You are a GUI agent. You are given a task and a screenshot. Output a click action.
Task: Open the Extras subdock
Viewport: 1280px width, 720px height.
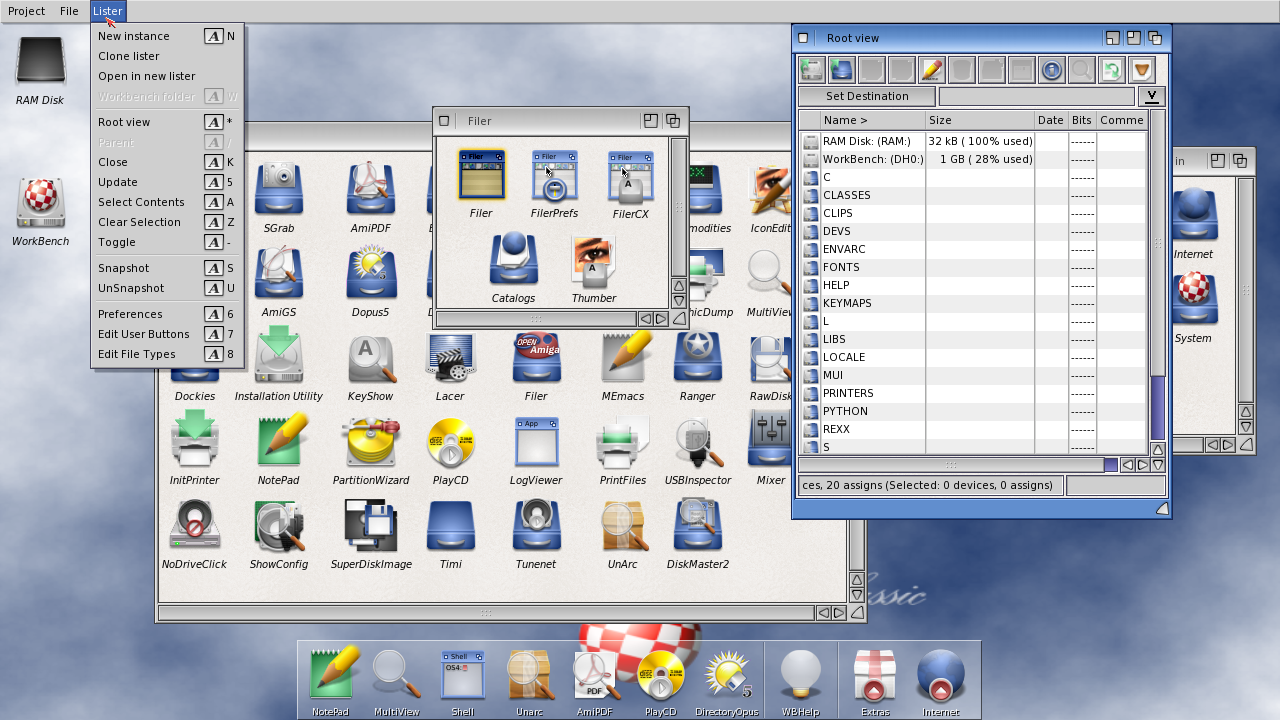[874, 683]
